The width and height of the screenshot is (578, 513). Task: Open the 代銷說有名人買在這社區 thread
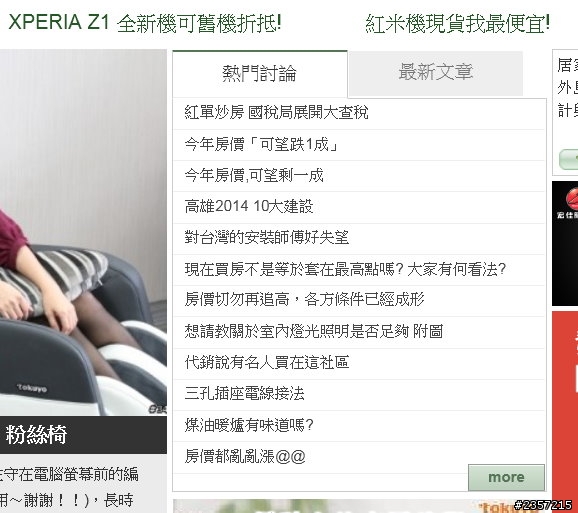(267, 362)
